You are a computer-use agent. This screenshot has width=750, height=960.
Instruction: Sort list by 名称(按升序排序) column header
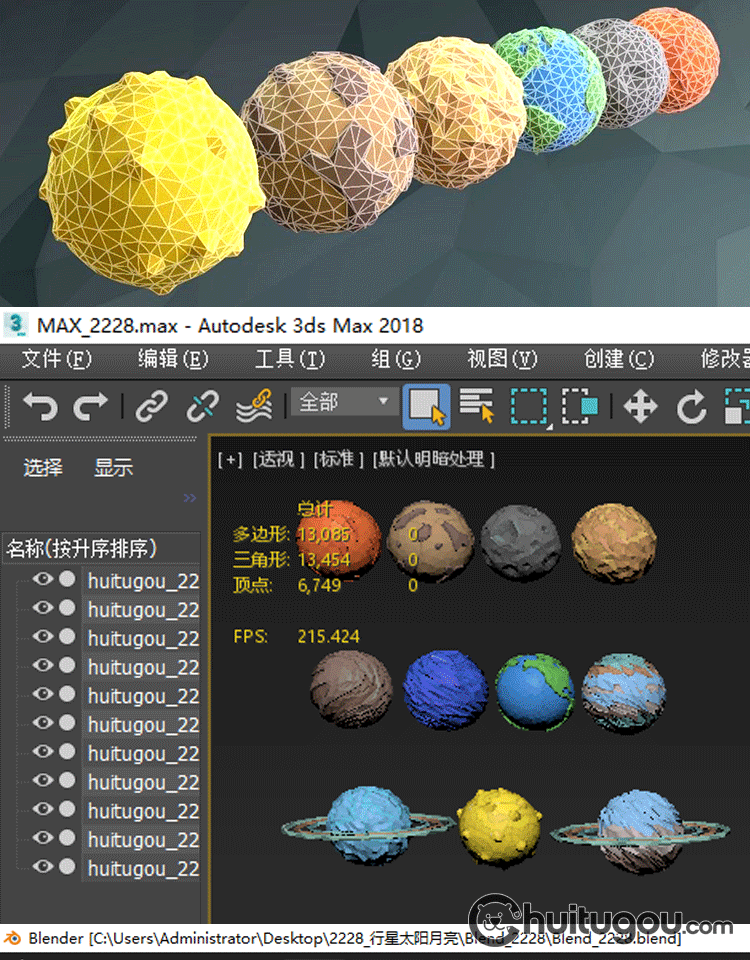pos(82,548)
